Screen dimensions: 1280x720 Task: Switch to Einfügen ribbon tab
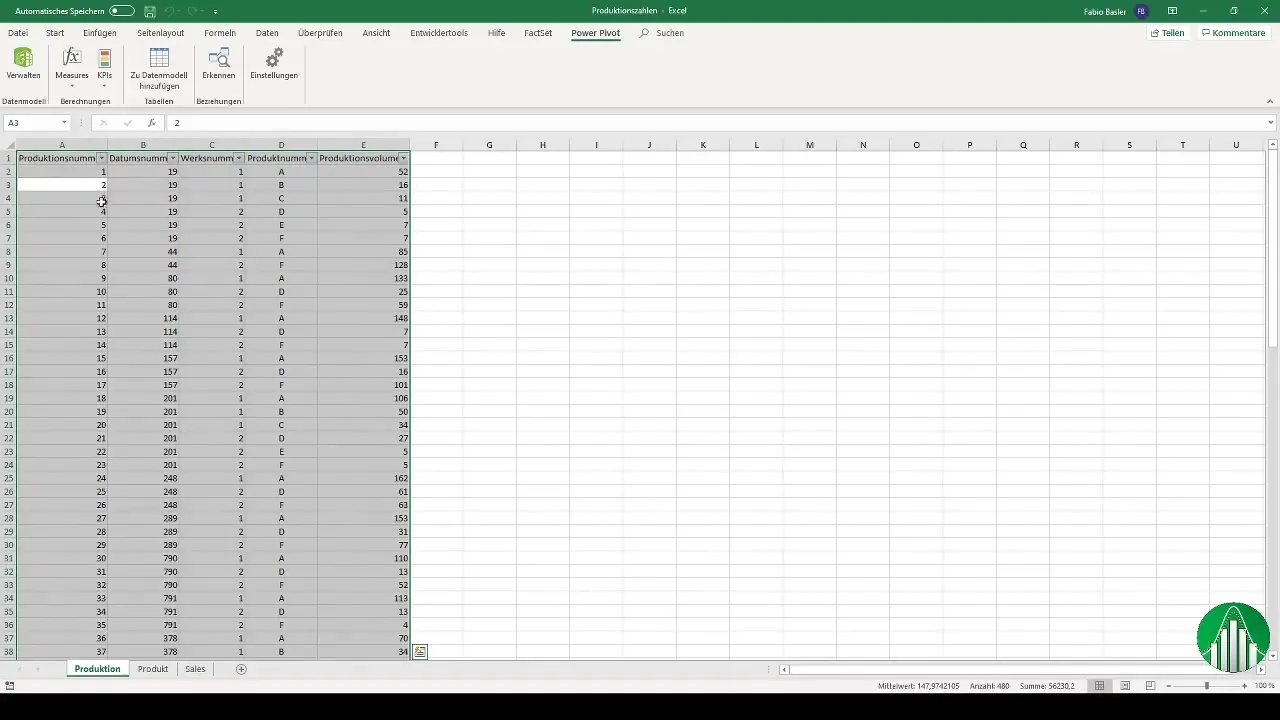100,33
